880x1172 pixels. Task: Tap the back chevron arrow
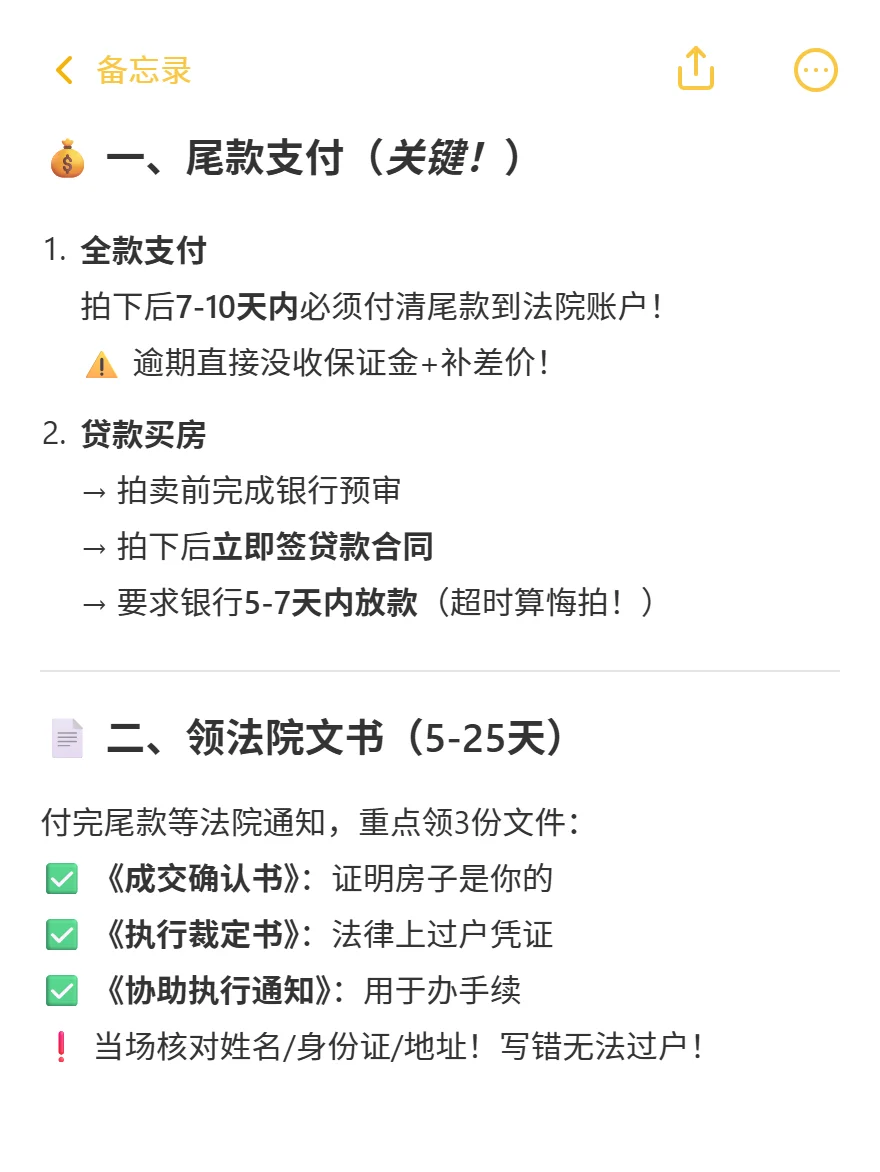(x=65, y=70)
